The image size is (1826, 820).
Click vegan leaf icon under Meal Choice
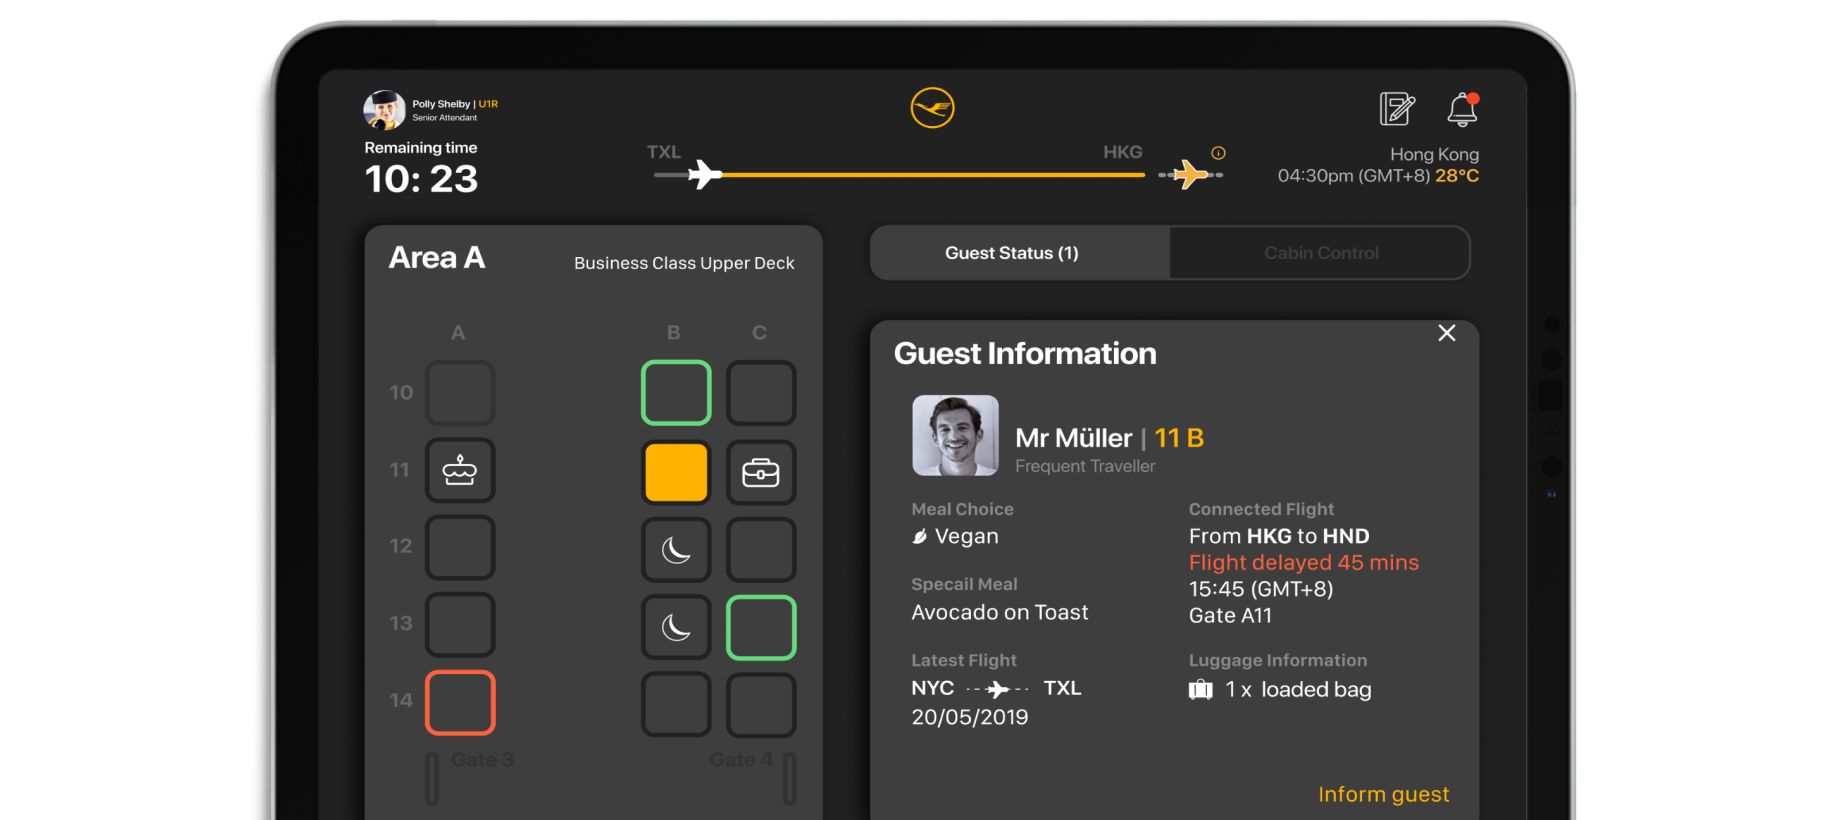(920, 537)
